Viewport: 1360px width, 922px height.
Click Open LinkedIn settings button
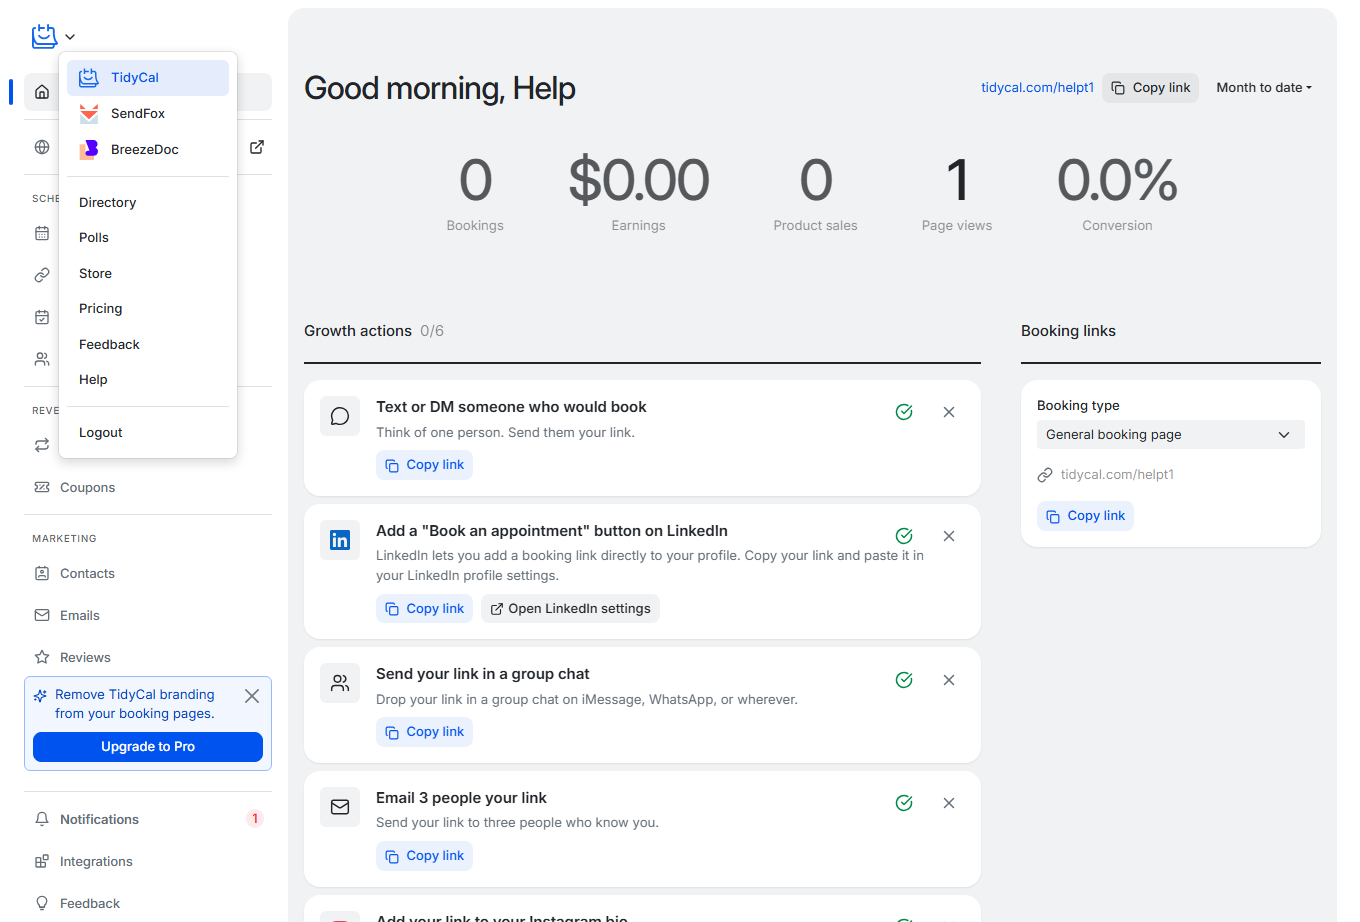tap(570, 609)
